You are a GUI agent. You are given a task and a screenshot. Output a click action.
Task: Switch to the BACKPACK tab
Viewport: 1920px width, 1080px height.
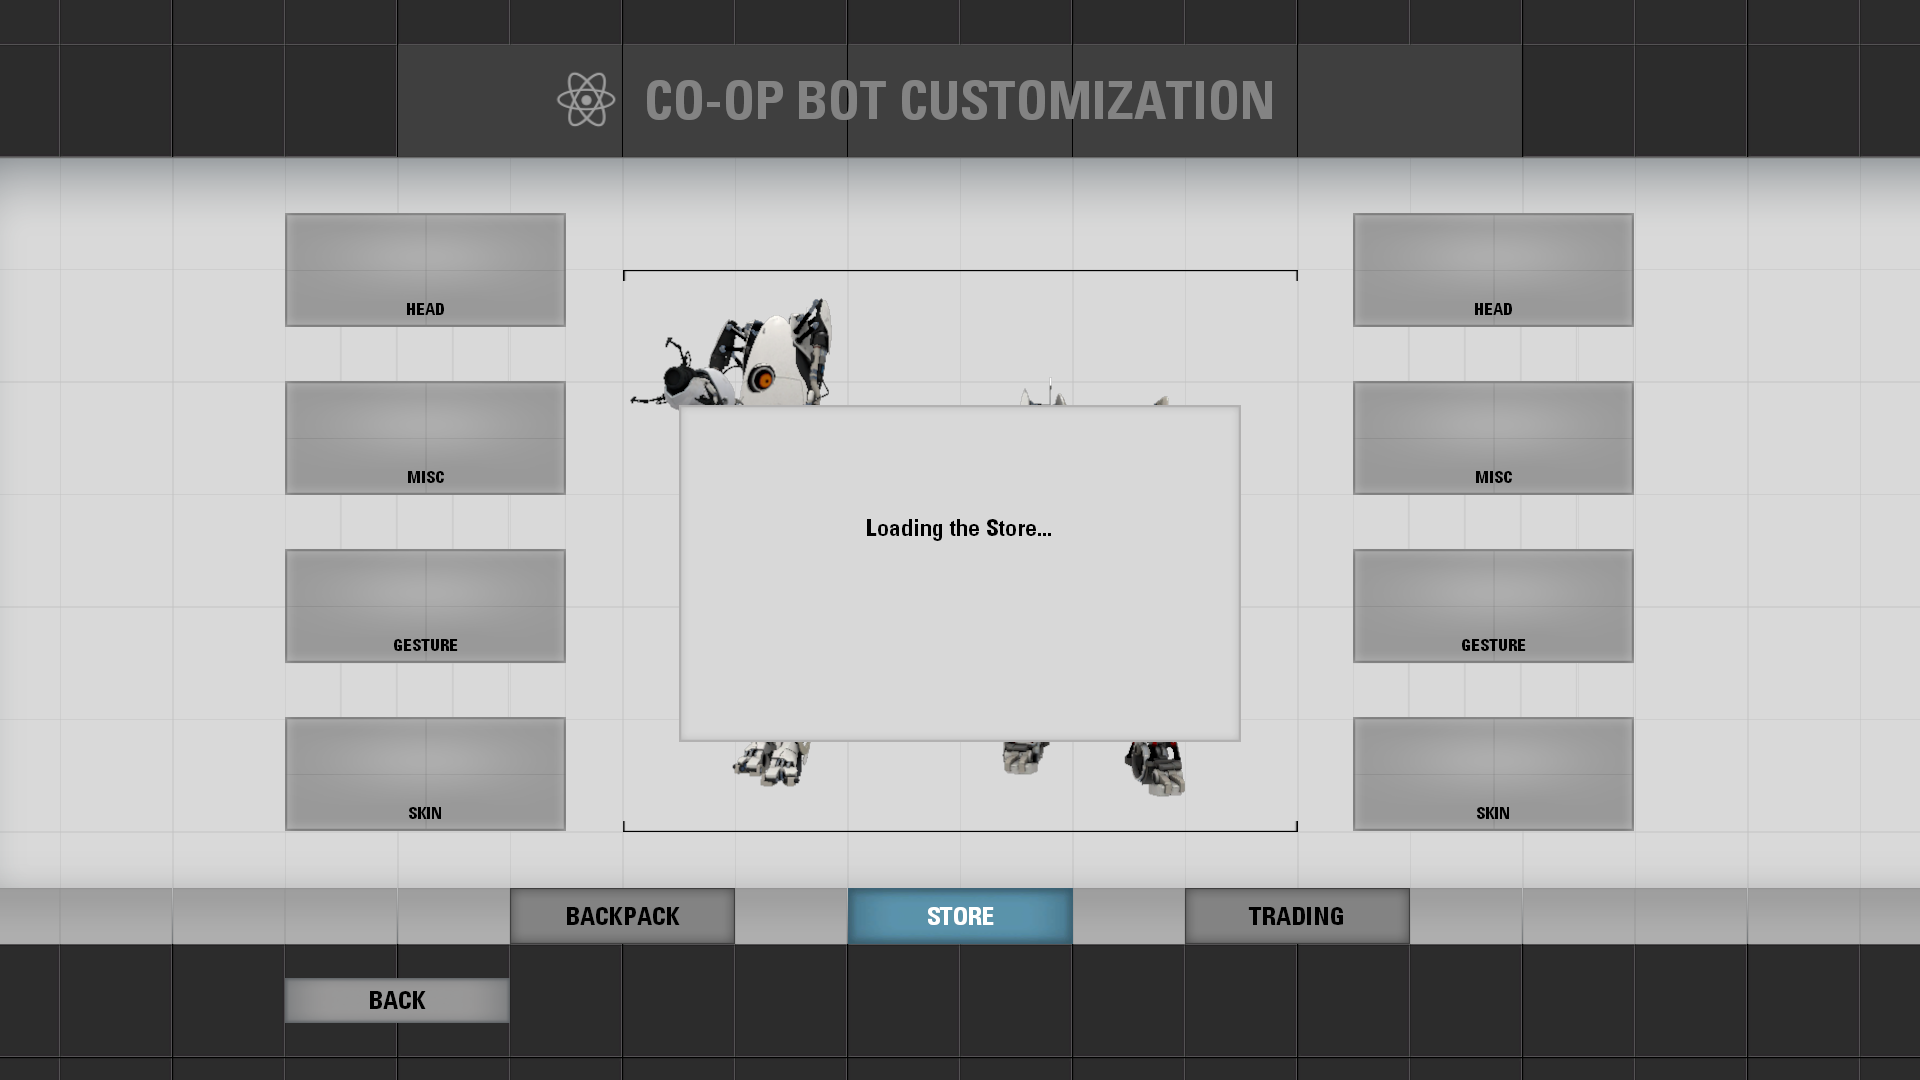tap(622, 916)
